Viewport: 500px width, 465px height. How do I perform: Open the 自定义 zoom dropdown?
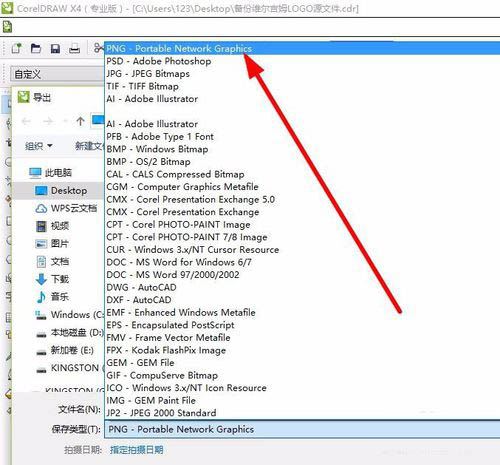pyautogui.click(x=57, y=74)
